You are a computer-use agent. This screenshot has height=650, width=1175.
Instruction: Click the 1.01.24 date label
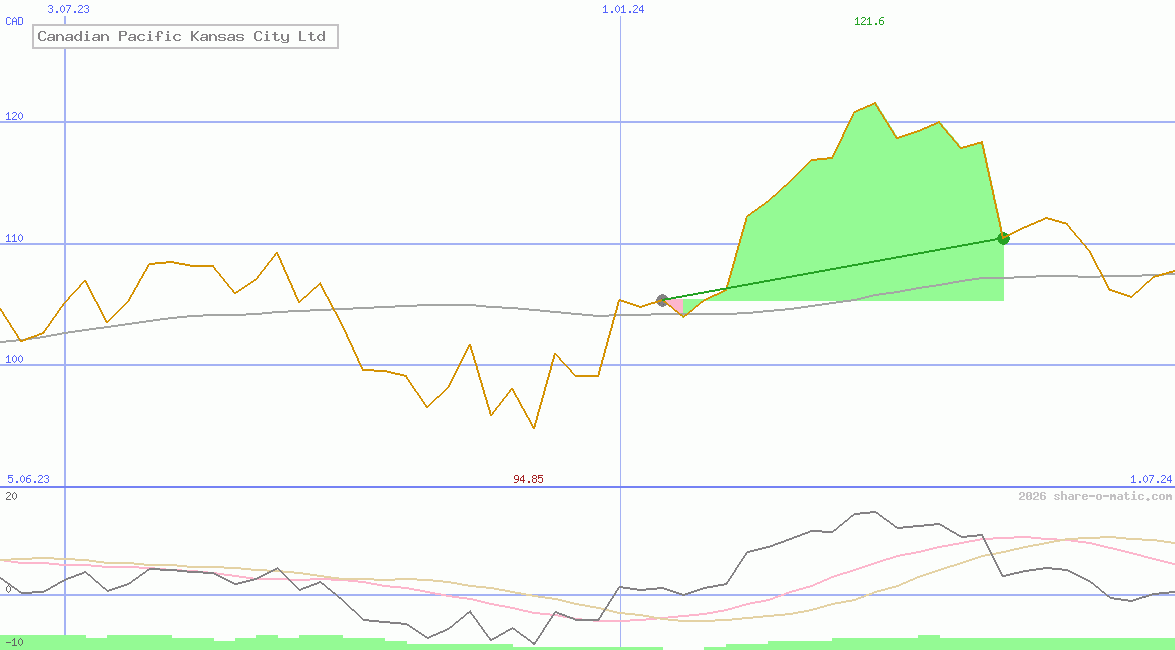[623, 9]
